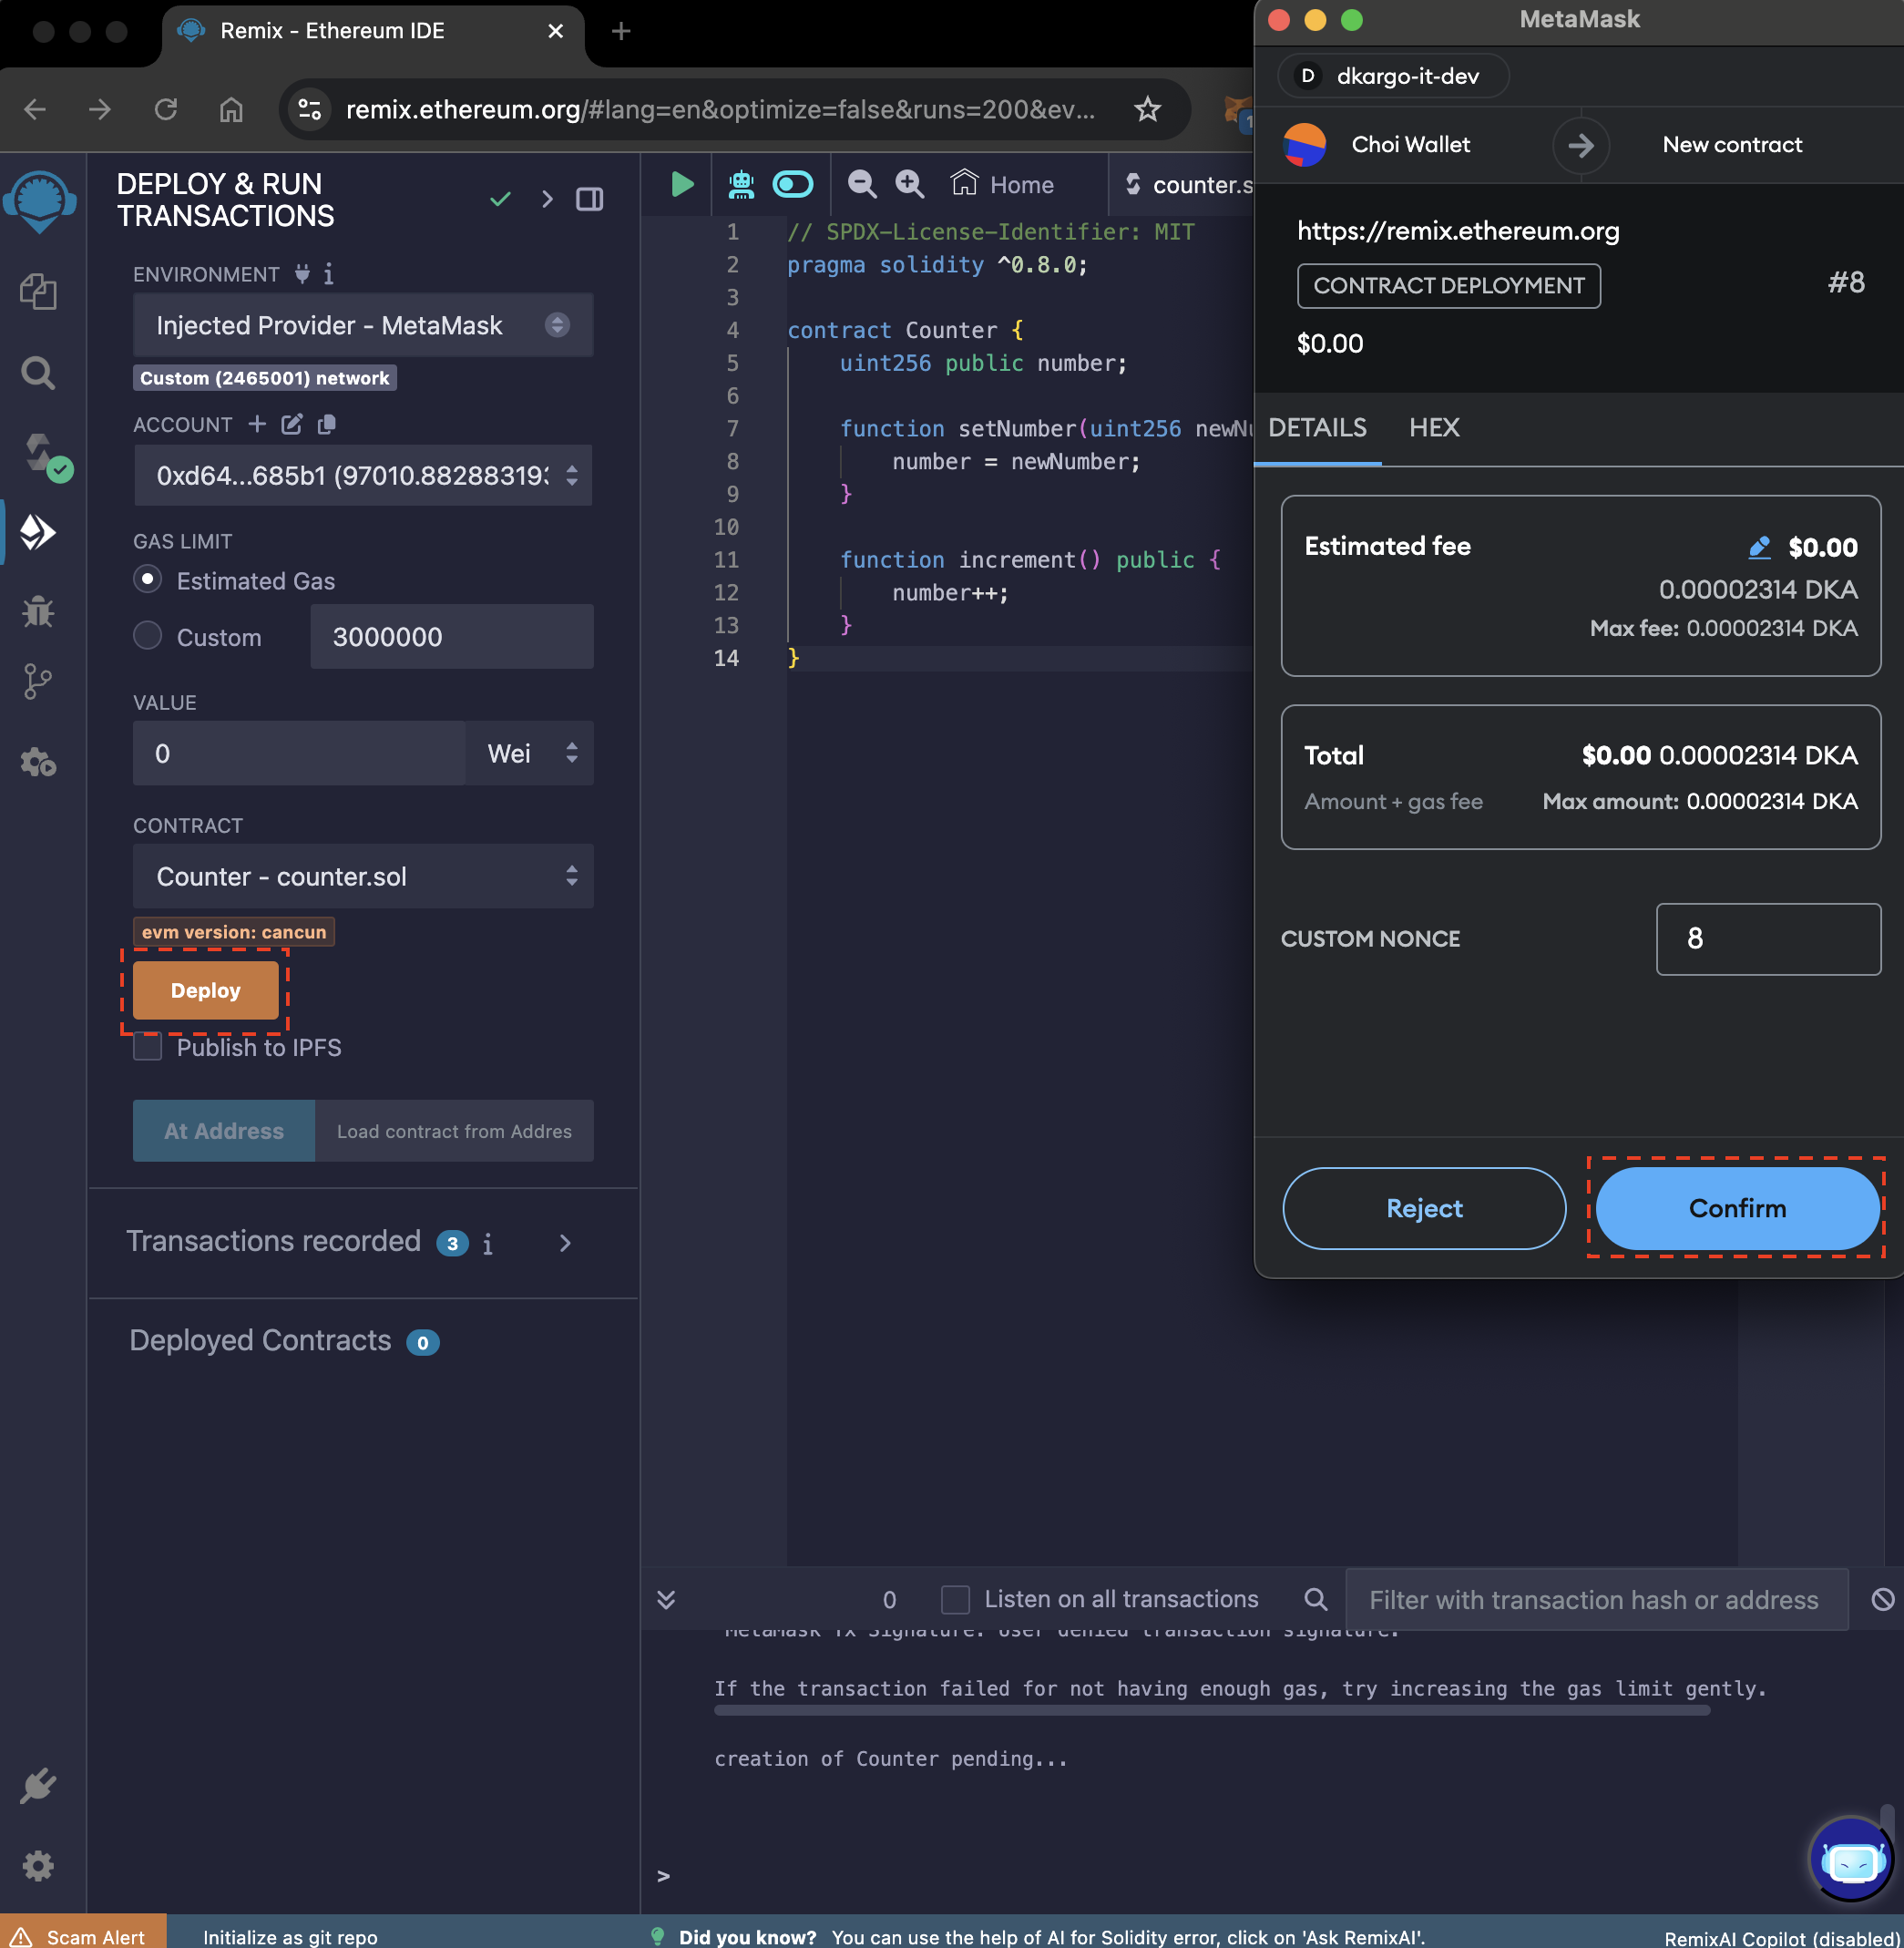Open the Debugger bug icon in the sidebar
This screenshot has height=1948, width=1904.
38,611
